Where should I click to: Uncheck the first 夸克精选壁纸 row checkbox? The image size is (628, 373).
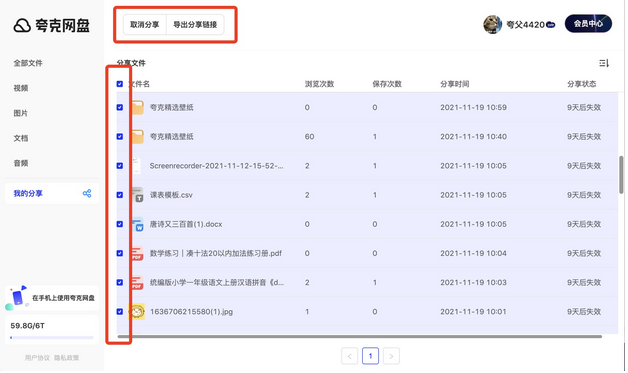tap(120, 107)
